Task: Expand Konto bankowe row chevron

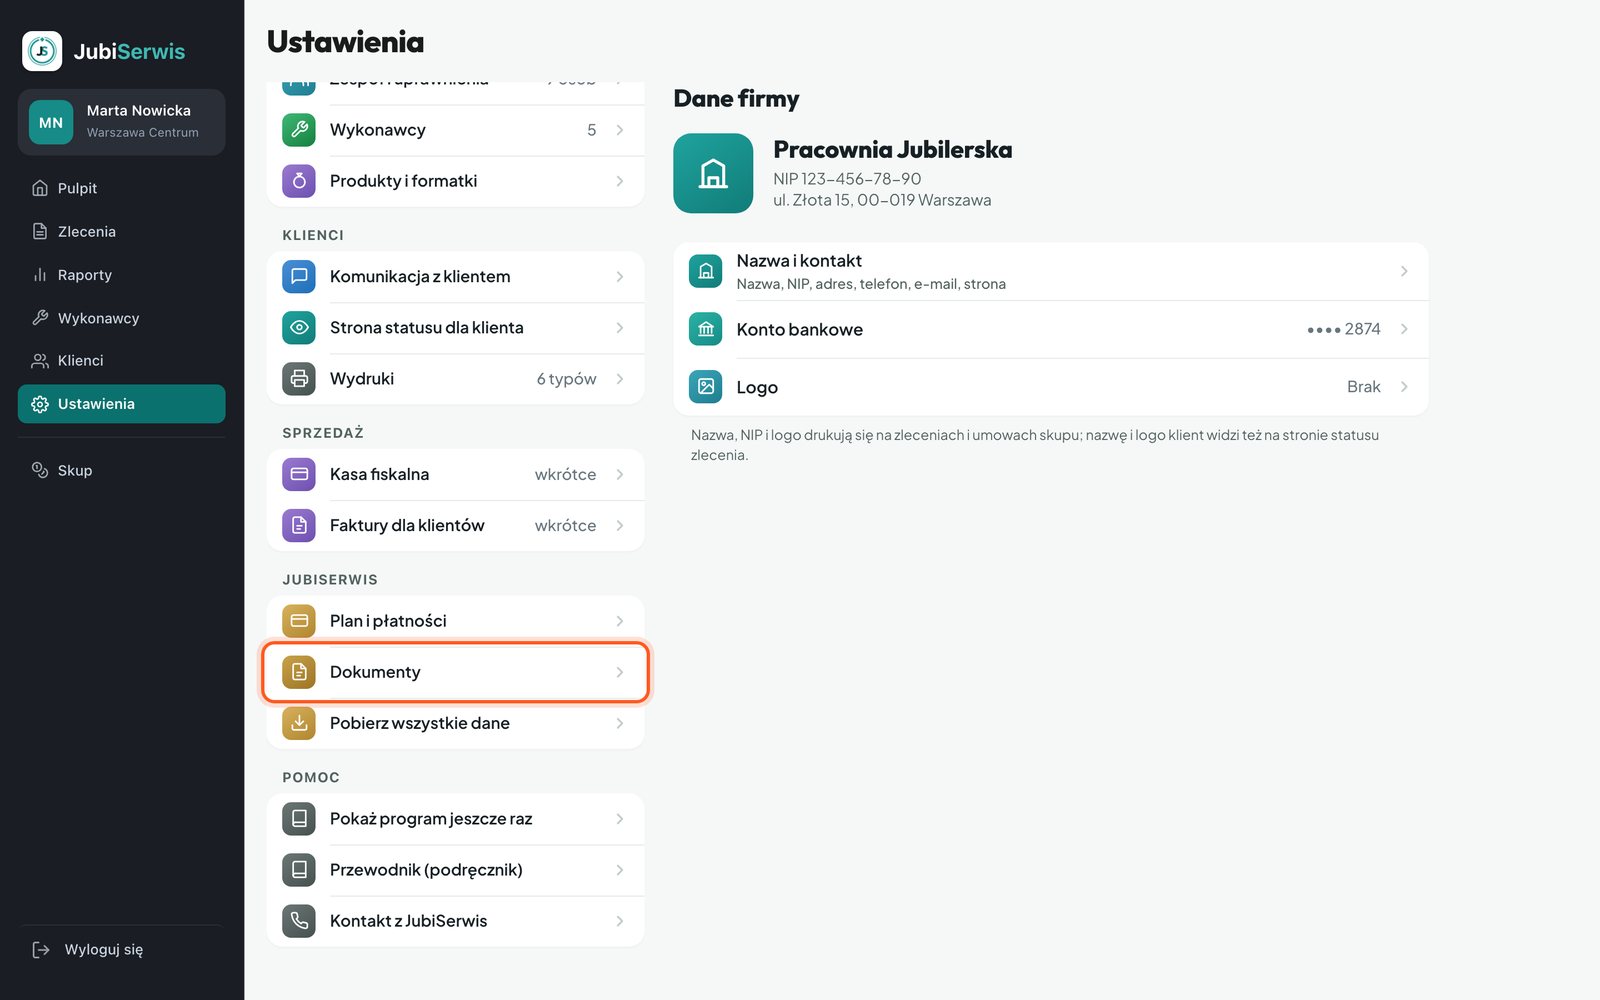Action: click(x=1404, y=329)
